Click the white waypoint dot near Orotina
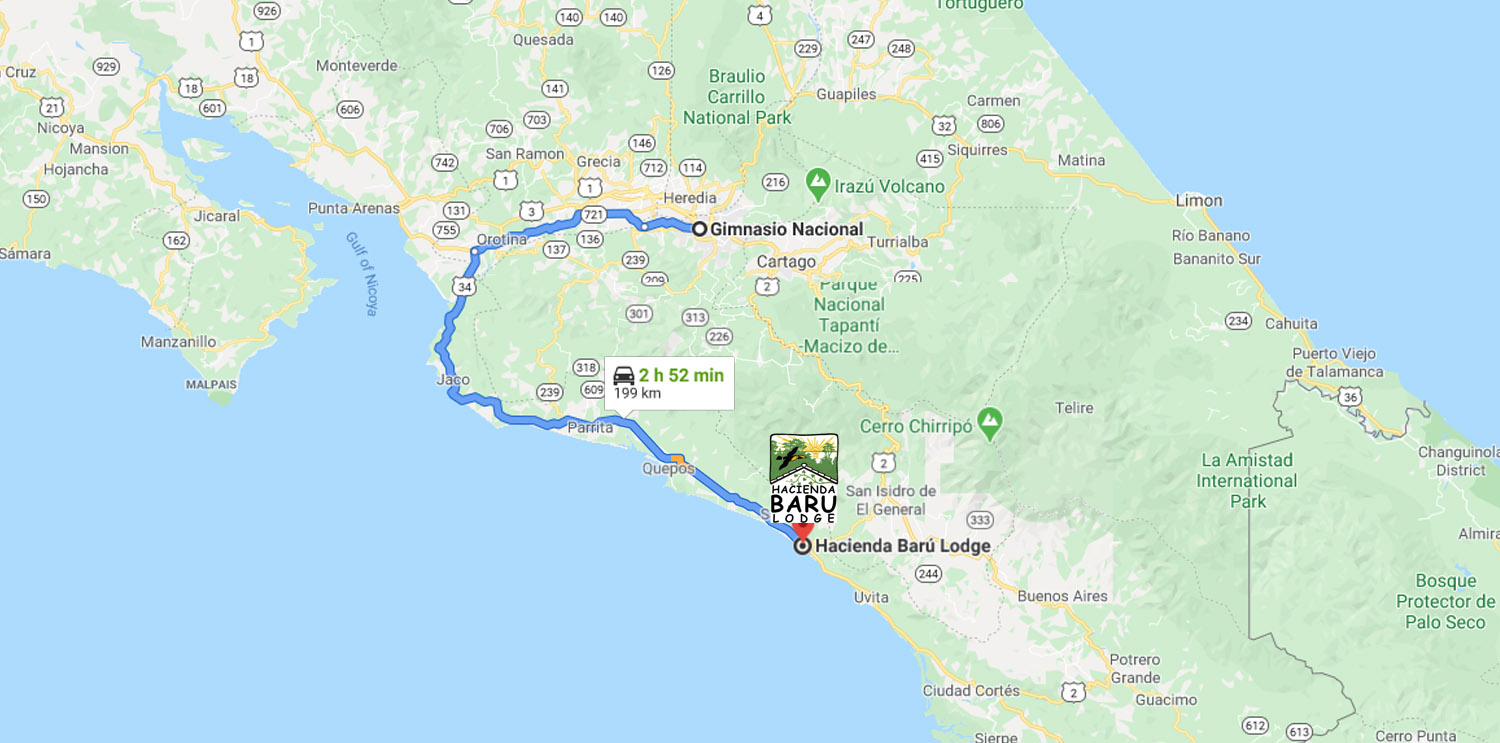 (x=475, y=251)
